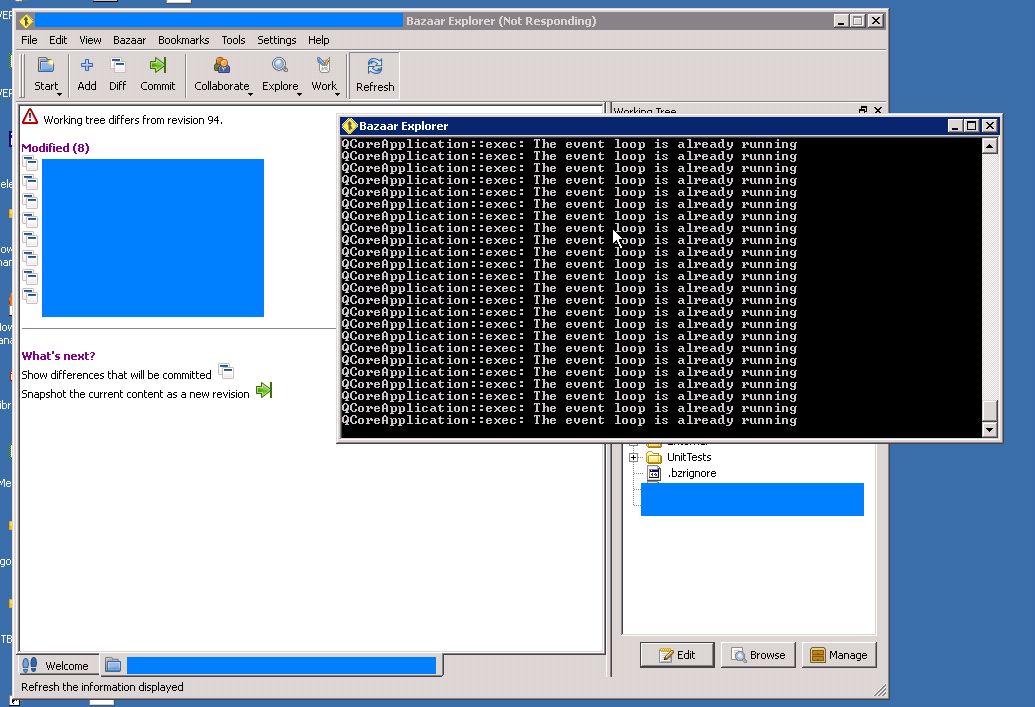The image size is (1035, 707).
Task: Click the console scrollbar down arrow
Action: (990, 430)
